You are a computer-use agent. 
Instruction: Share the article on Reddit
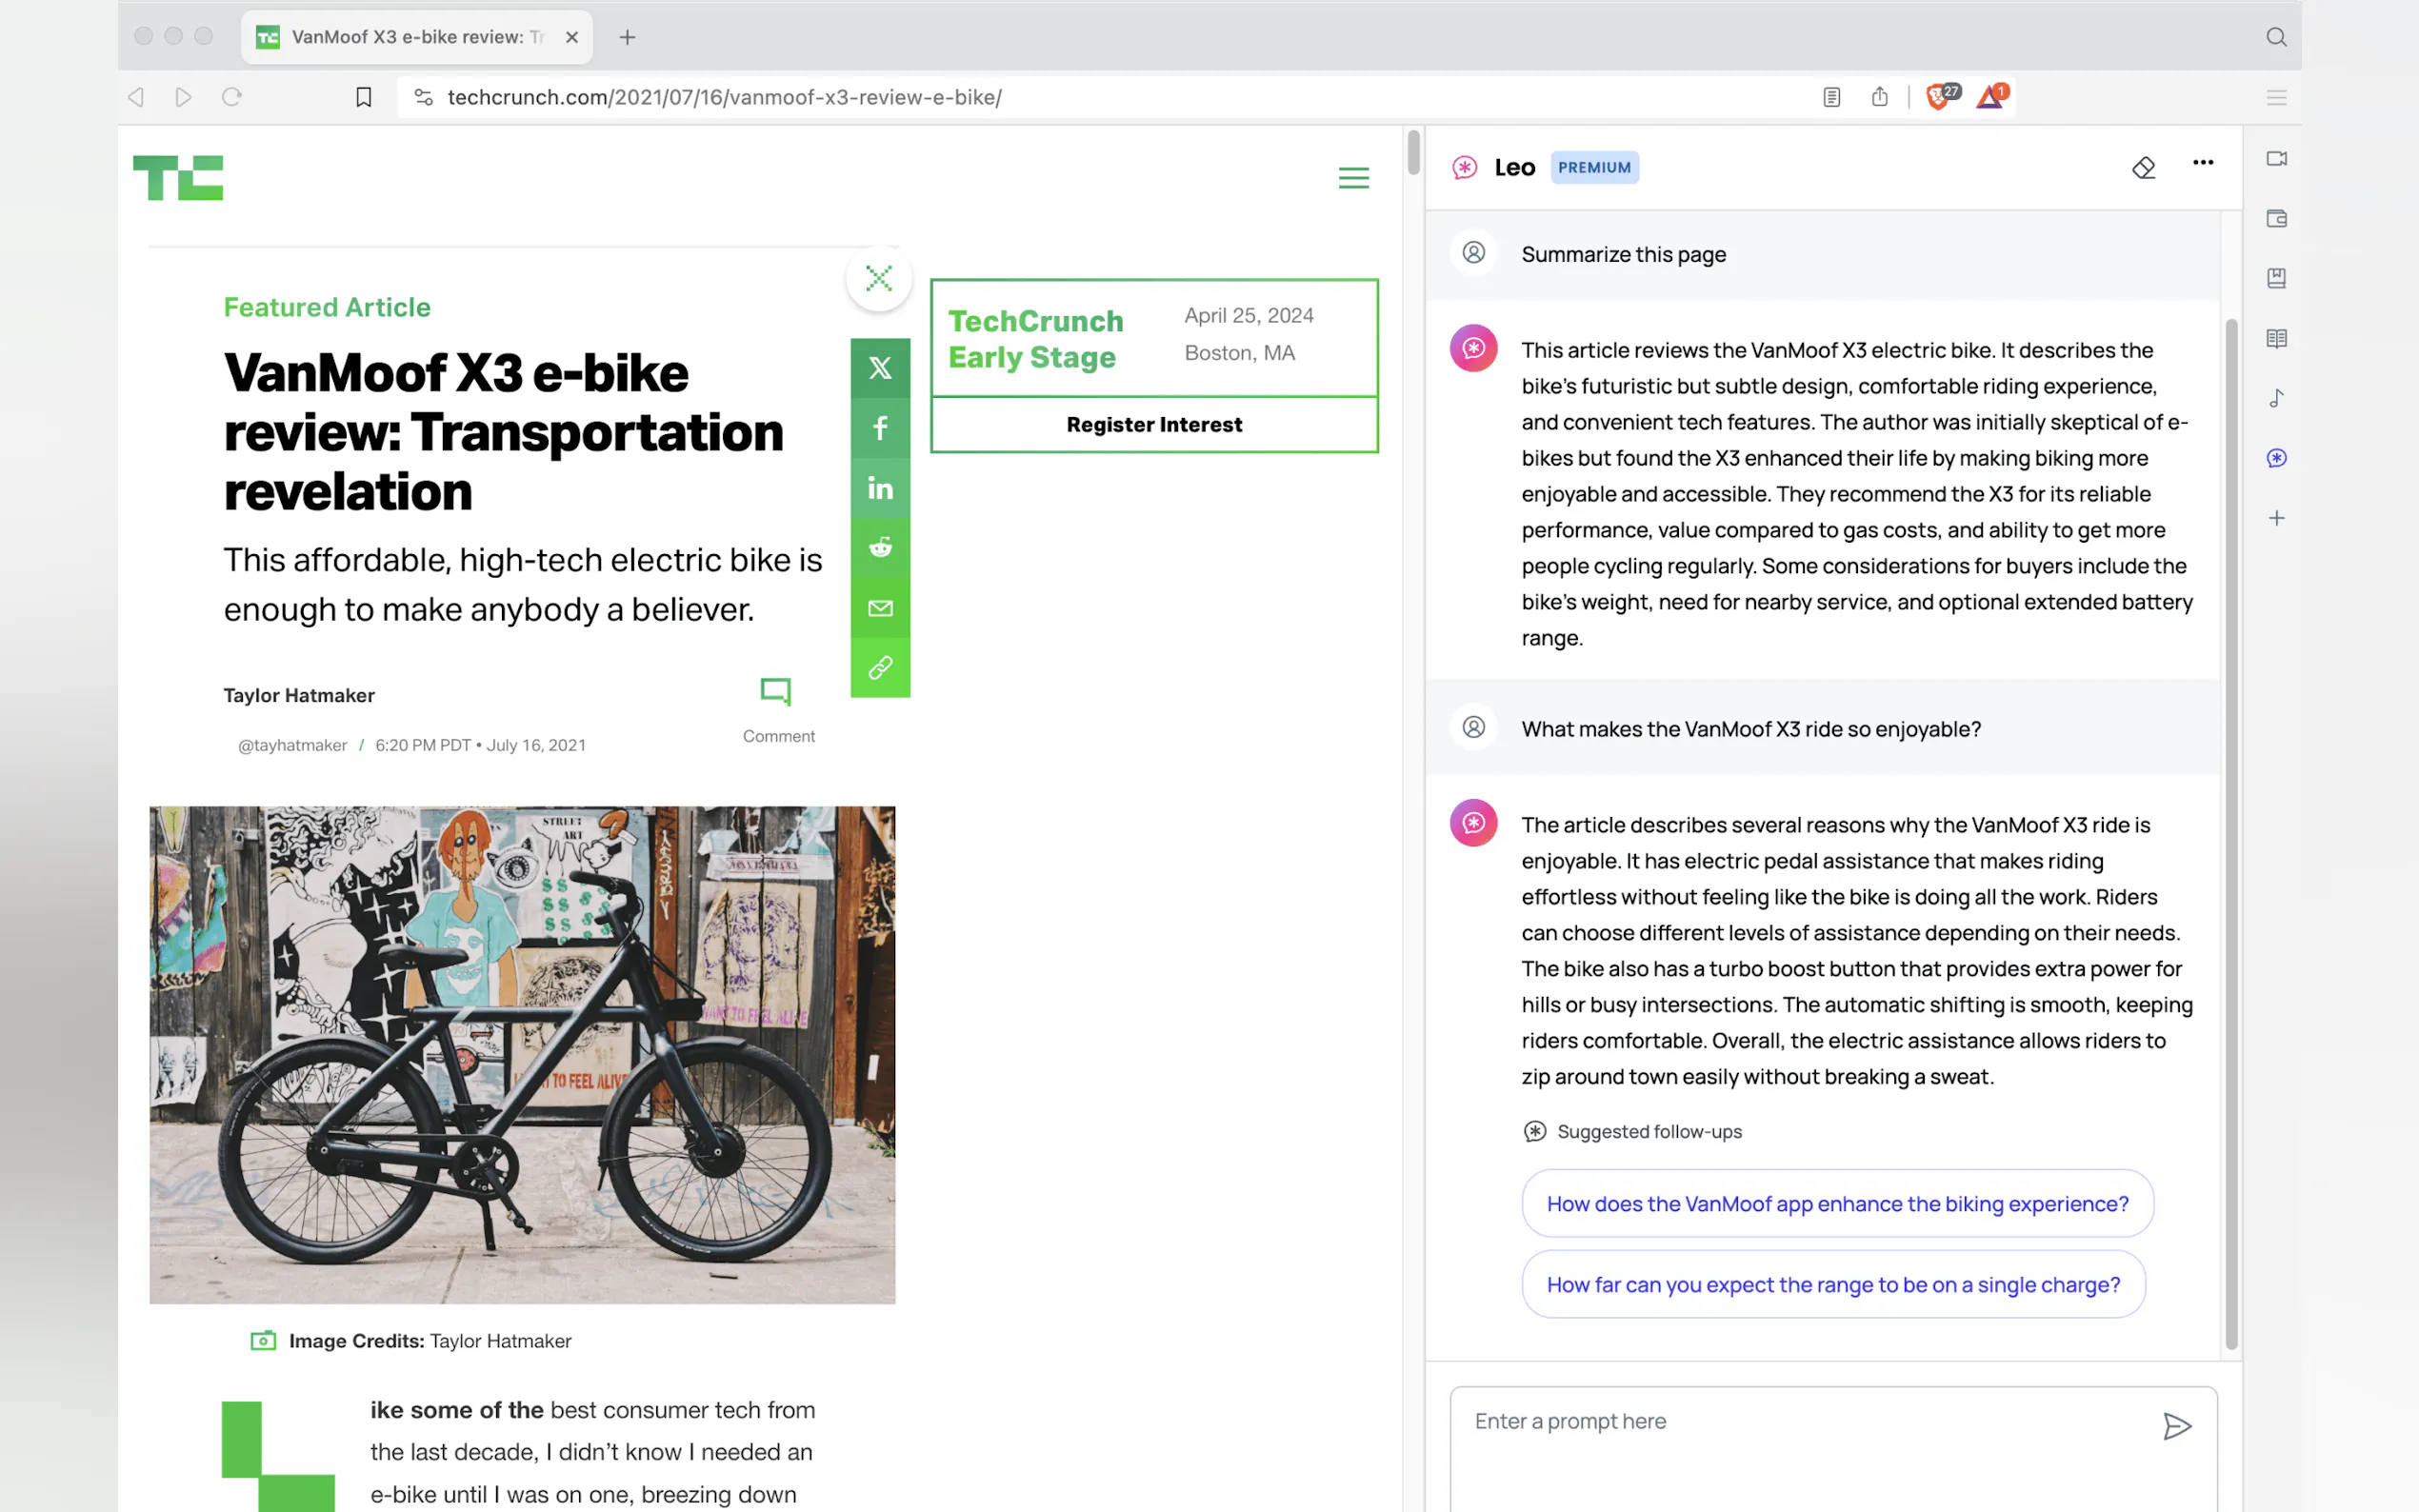(x=880, y=548)
